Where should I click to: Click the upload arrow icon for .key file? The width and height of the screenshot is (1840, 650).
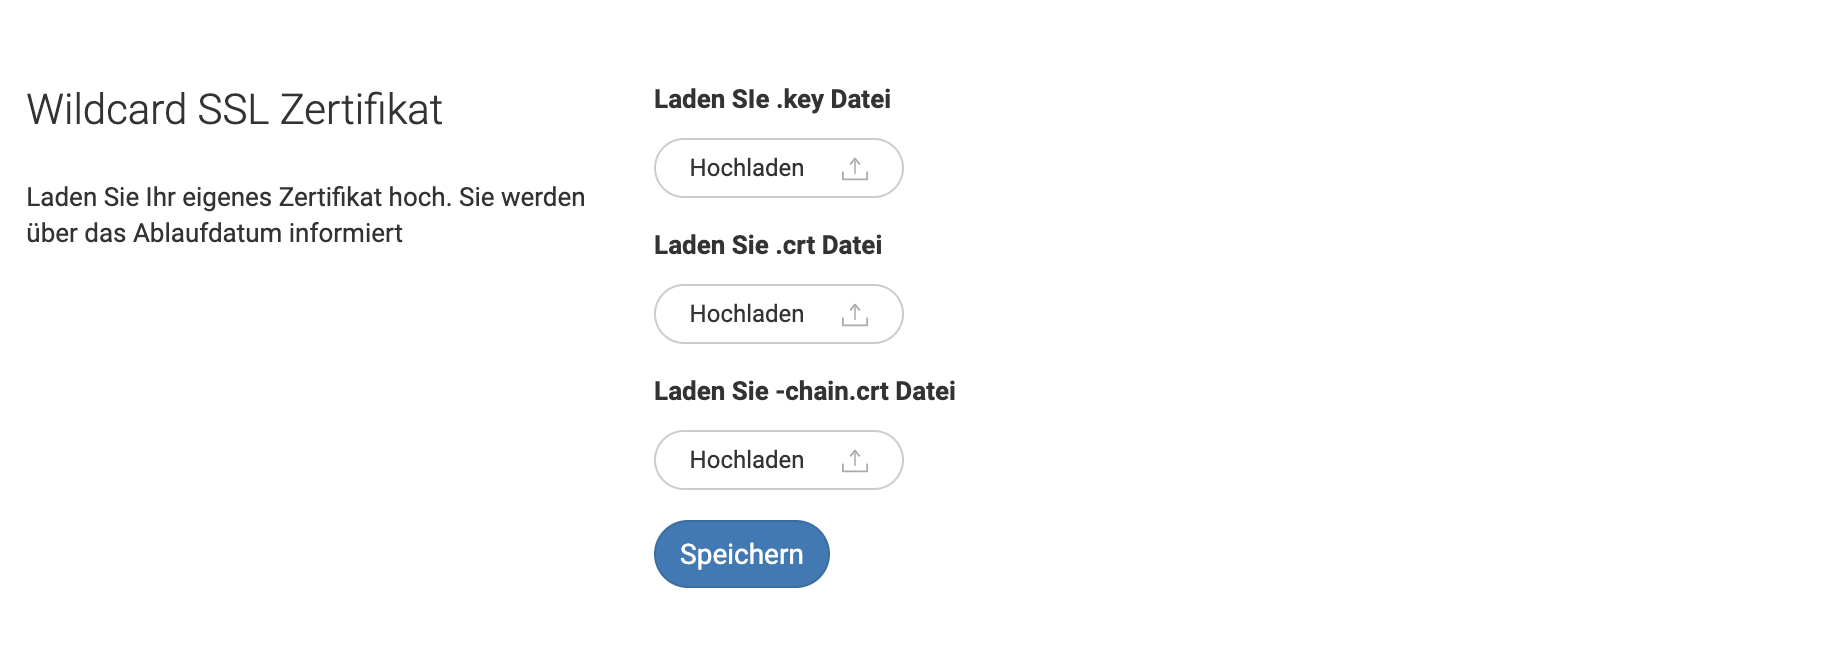pyautogui.click(x=855, y=169)
